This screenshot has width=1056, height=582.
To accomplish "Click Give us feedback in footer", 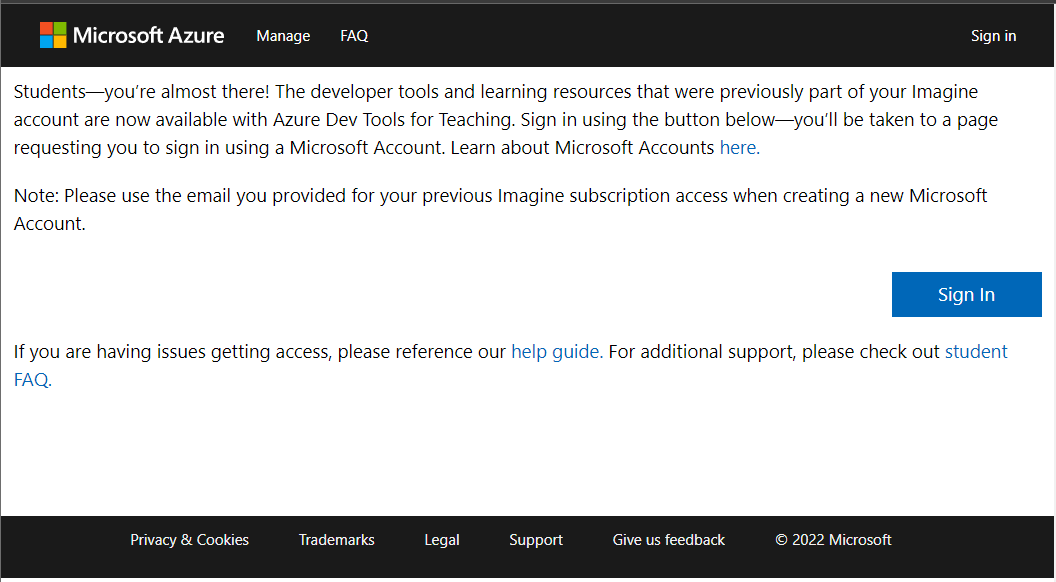I will point(669,540).
